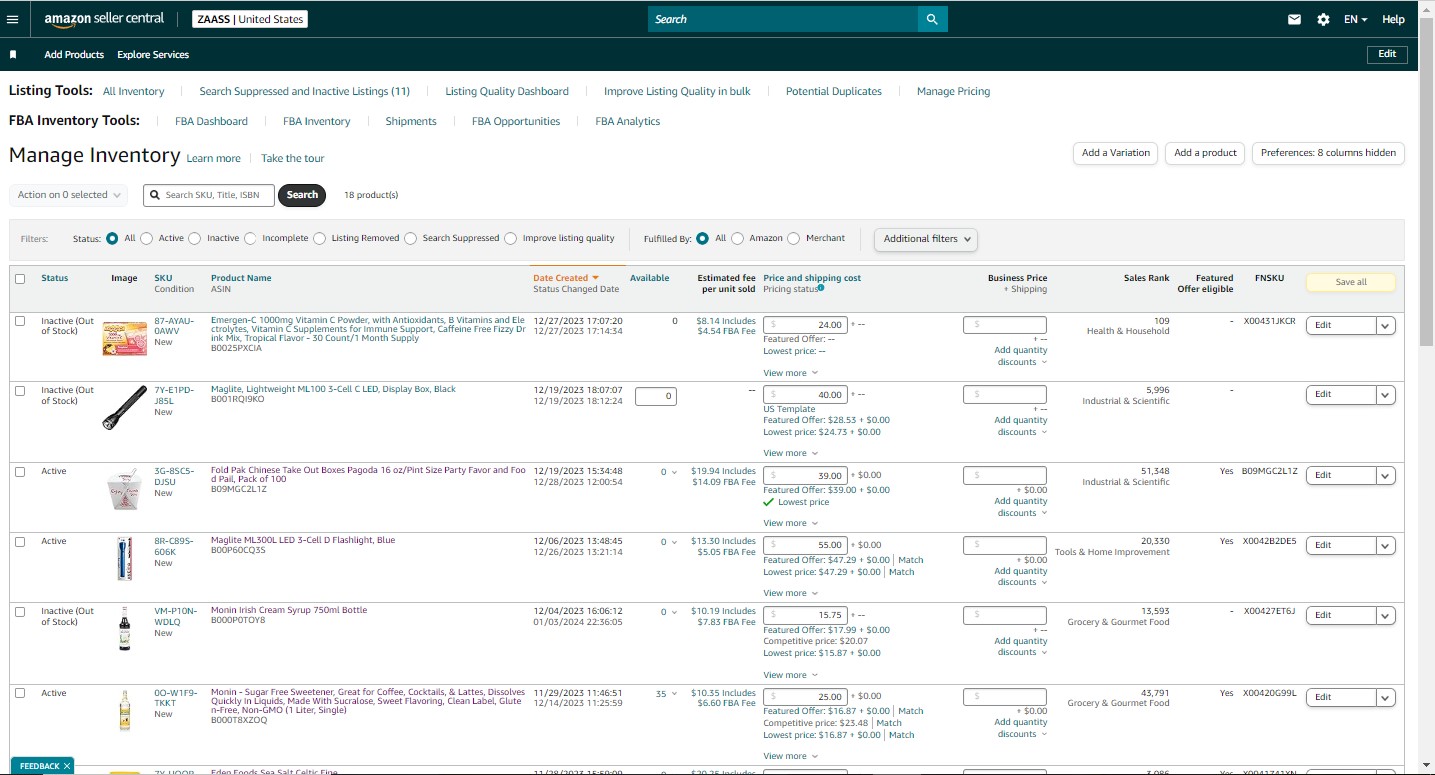Click Match link beside ML300L Featured Offer
The image size is (1435, 775).
pyautogui.click(x=910, y=560)
